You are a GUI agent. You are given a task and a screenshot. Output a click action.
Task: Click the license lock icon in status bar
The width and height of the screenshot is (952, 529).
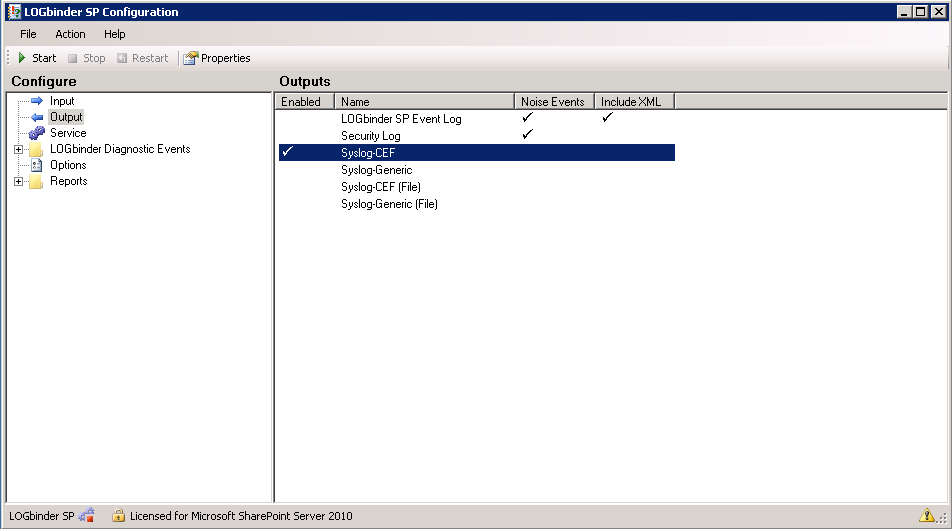118,516
